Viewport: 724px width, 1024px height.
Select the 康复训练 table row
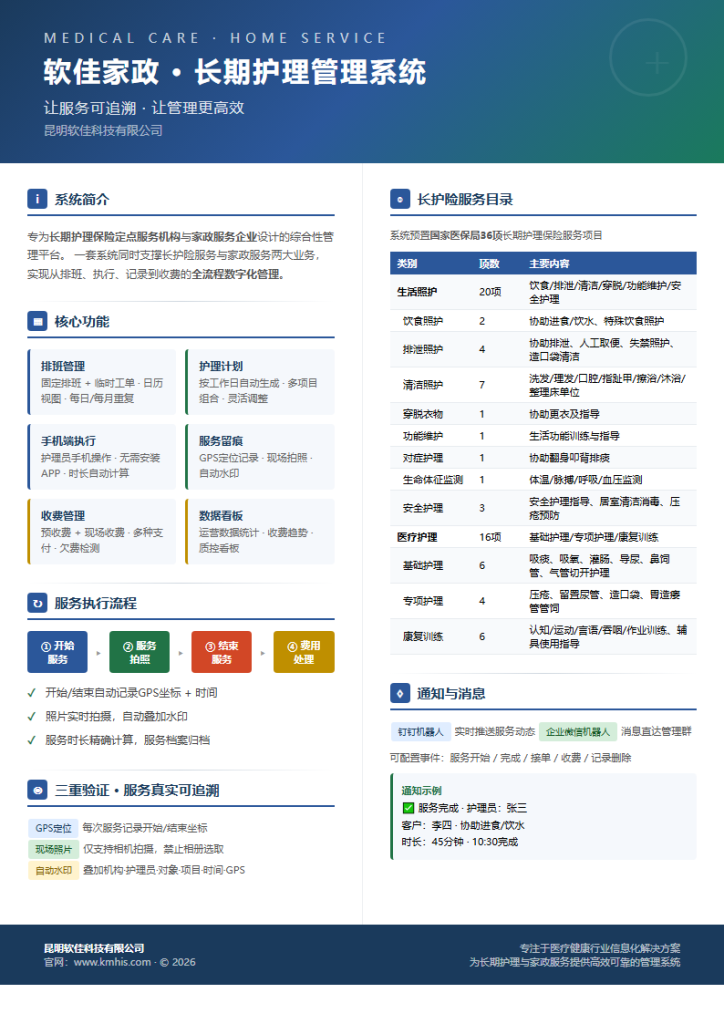(x=543, y=636)
